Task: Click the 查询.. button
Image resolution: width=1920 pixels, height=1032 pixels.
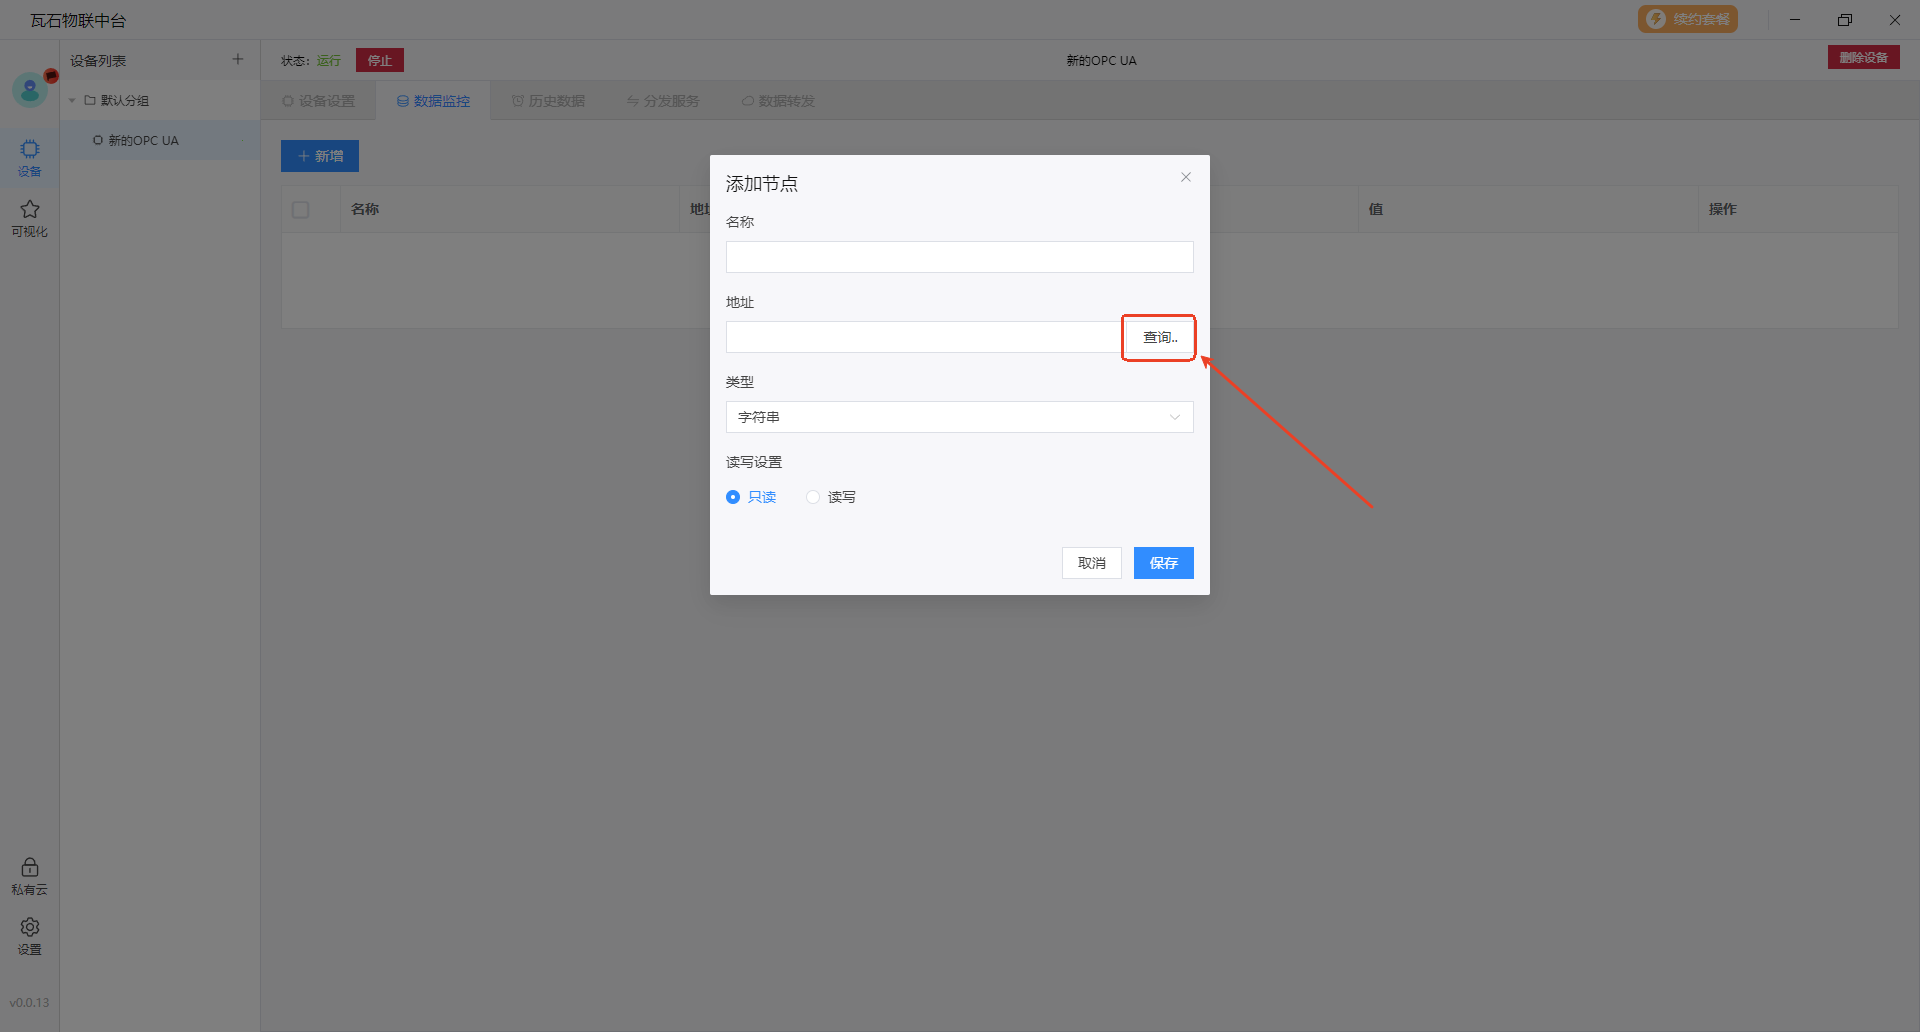Action: (1159, 338)
